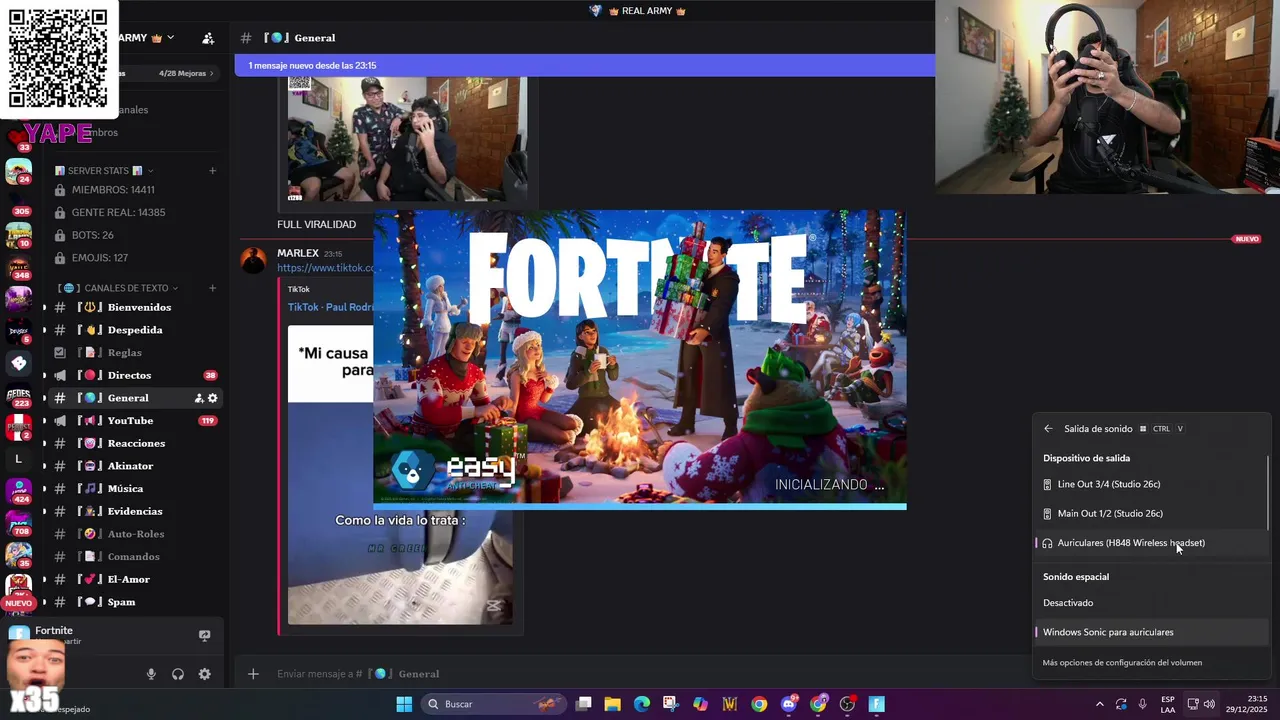Open Discord from the taskbar
This screenshot has width=1280, height=720.
789,704
